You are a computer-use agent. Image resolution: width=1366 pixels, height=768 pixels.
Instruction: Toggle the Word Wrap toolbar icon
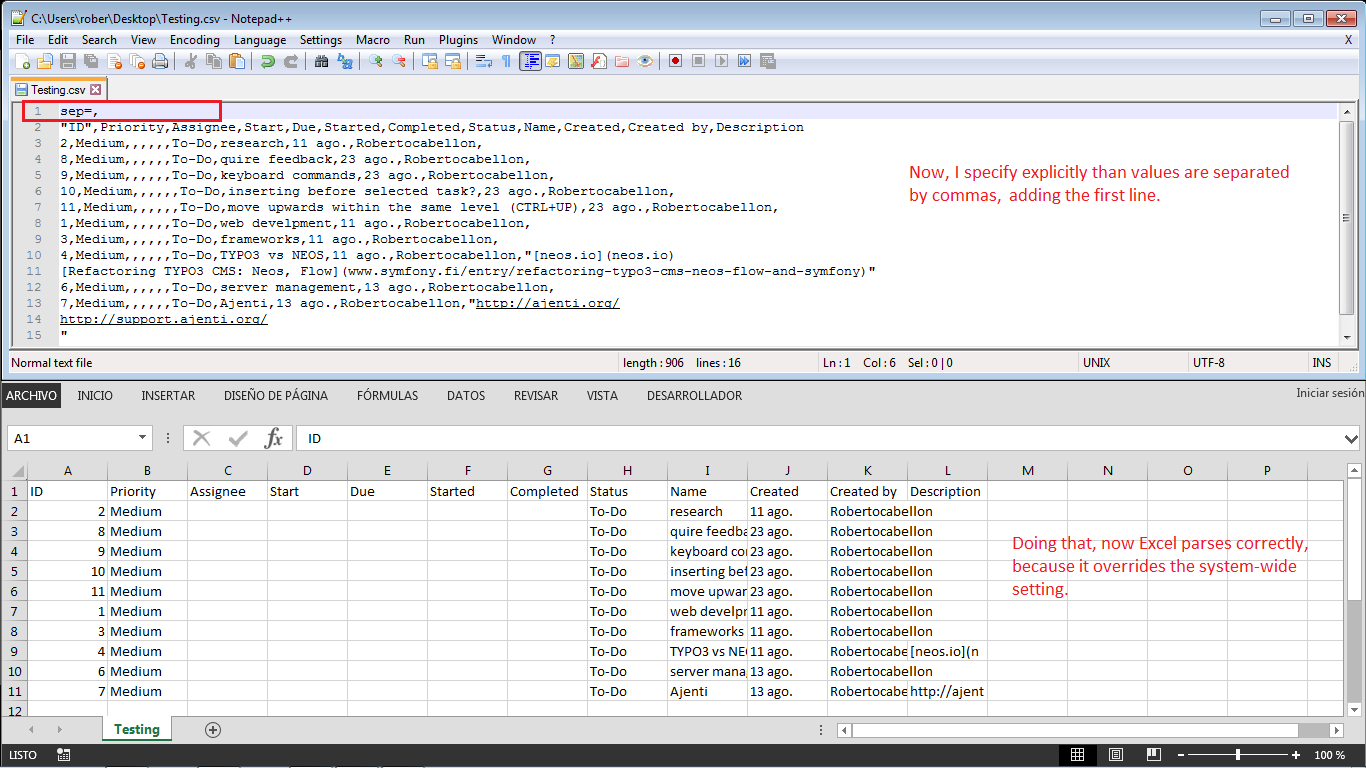click(483, 61)
